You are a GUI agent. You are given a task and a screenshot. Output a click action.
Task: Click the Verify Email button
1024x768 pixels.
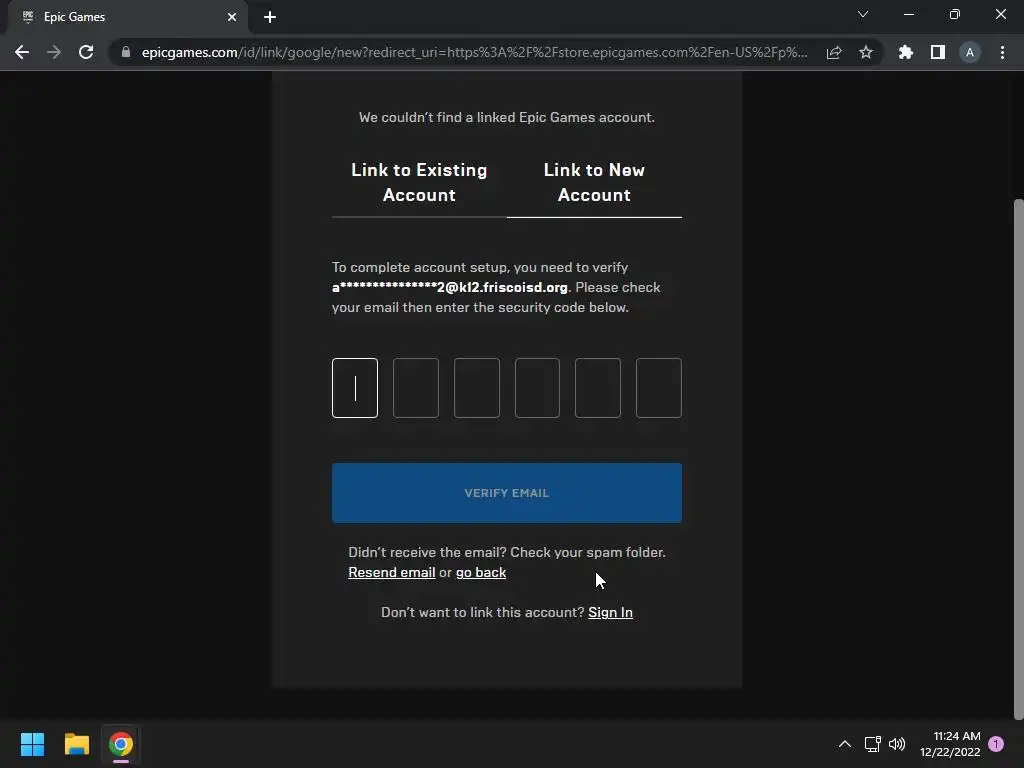(507, 493)
